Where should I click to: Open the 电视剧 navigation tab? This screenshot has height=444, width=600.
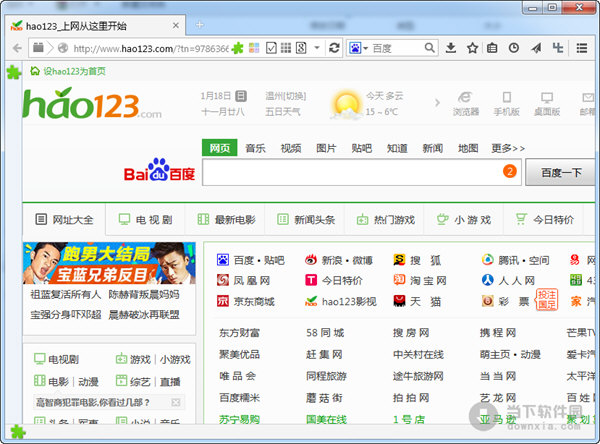tap(145, 220)
